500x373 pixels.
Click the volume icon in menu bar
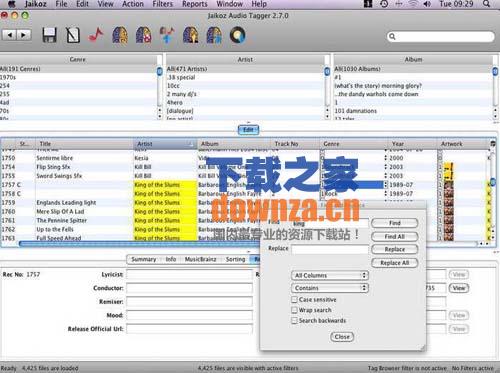click(427, 4)
